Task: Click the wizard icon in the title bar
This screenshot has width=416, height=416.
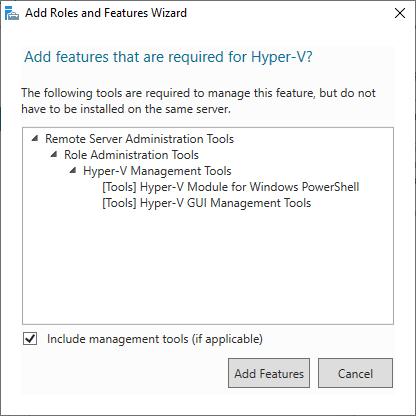Action: click(x=12, y=13)
